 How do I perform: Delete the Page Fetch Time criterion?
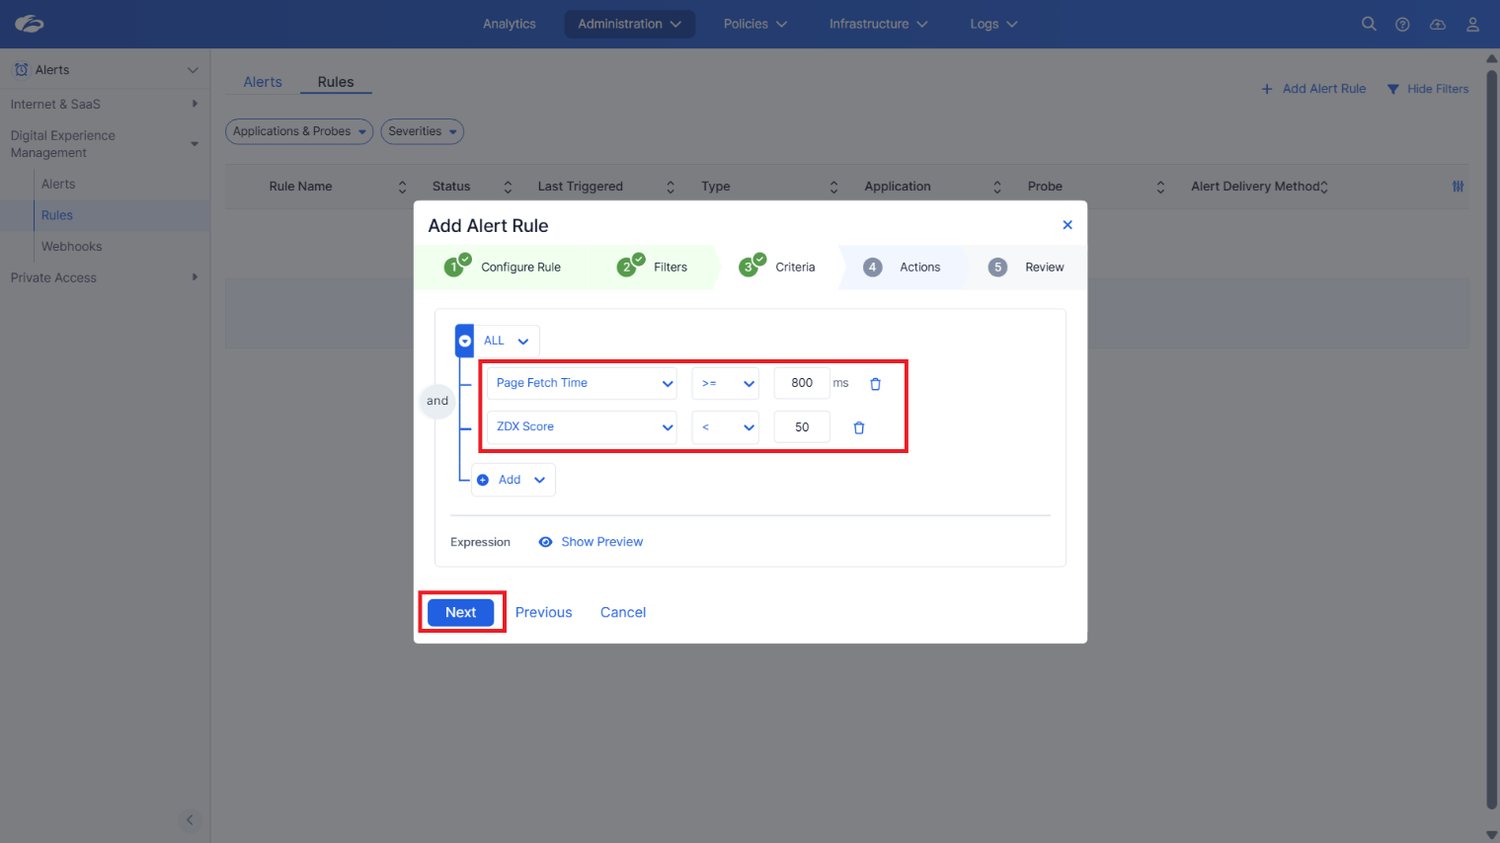(x=876, y=384)
